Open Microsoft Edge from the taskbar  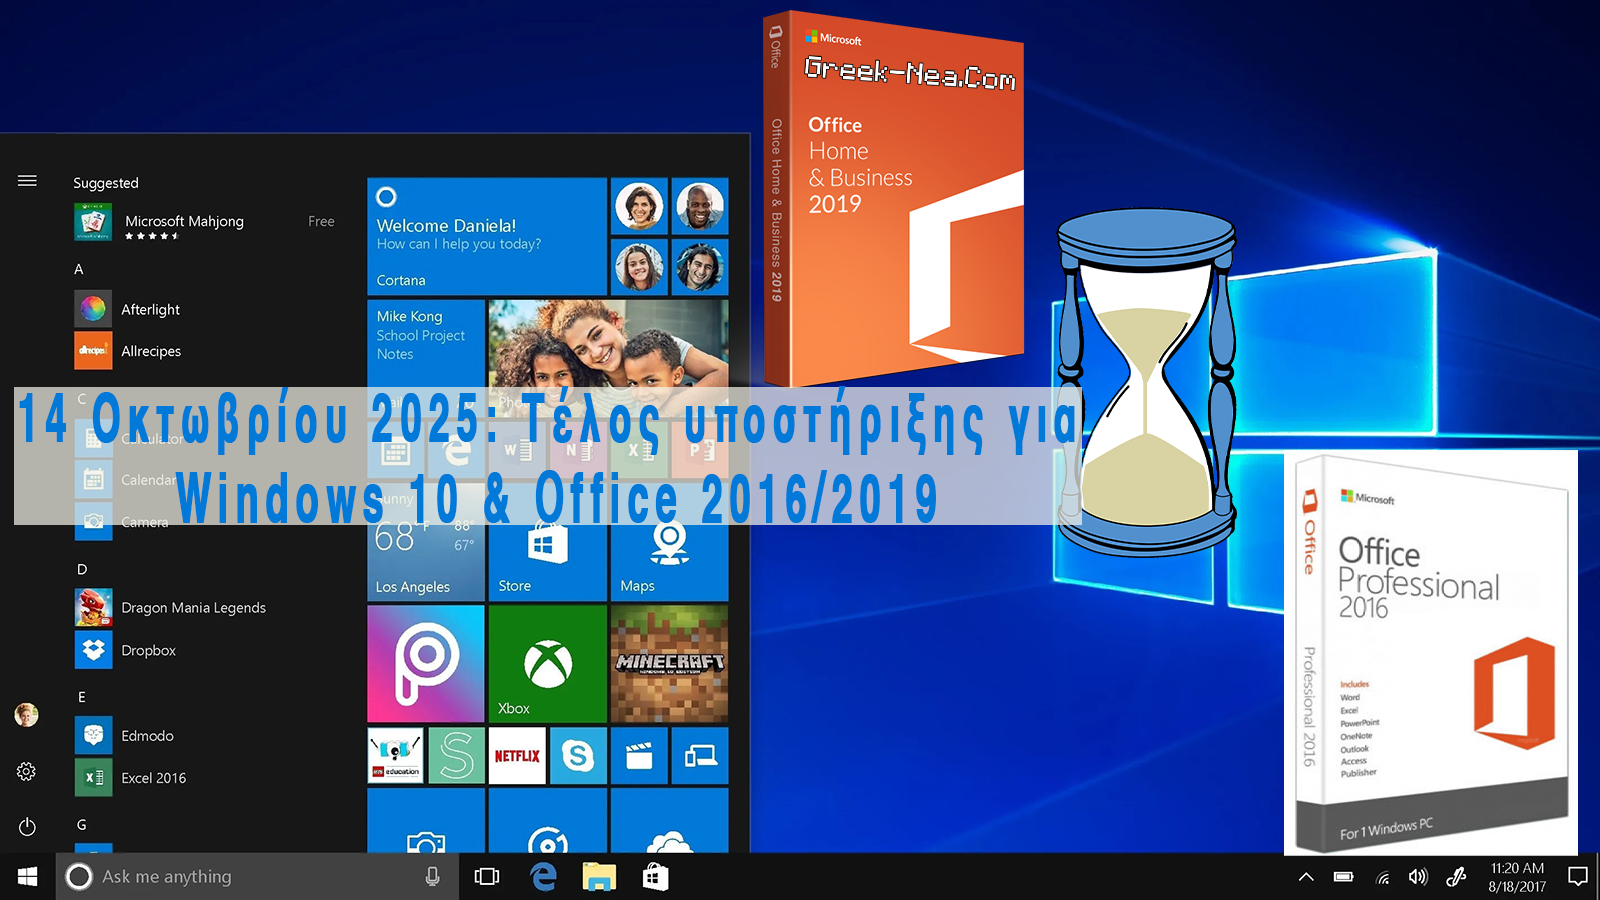pyautogui.click(x=543, y=876)
